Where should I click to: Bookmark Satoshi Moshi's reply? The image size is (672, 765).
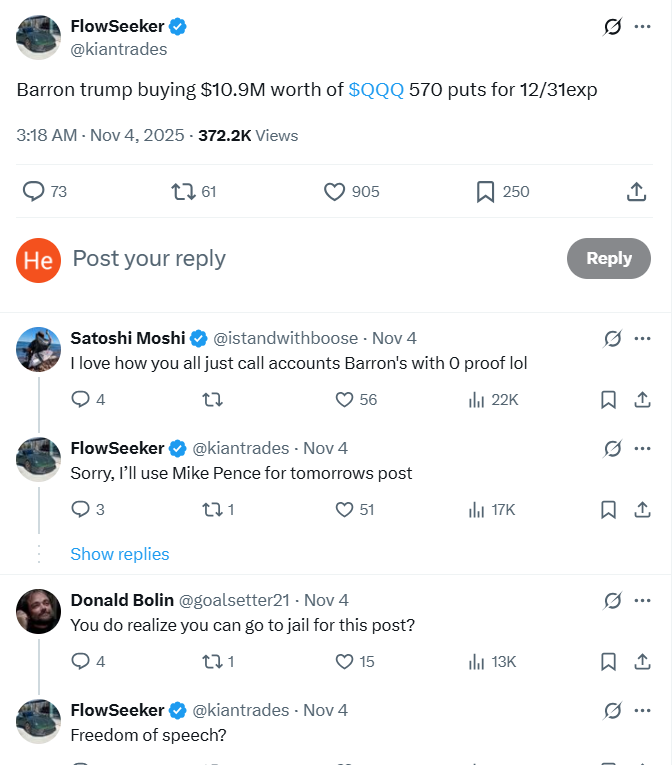608,399
